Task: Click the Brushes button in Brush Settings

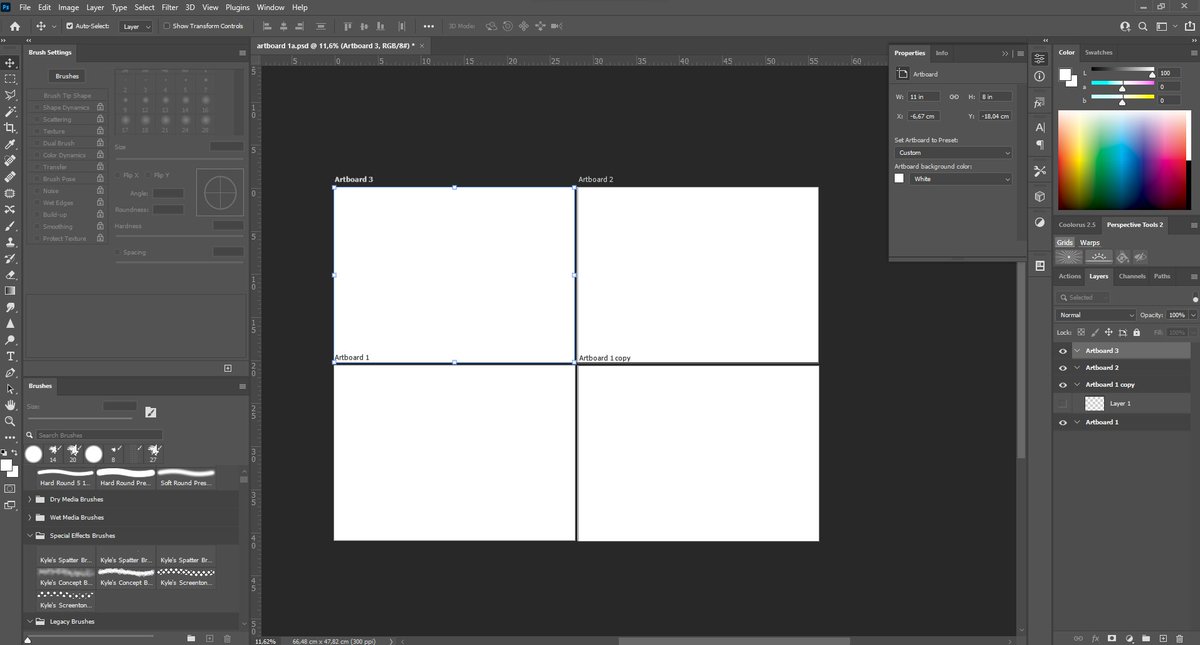Action: point(67,76)
